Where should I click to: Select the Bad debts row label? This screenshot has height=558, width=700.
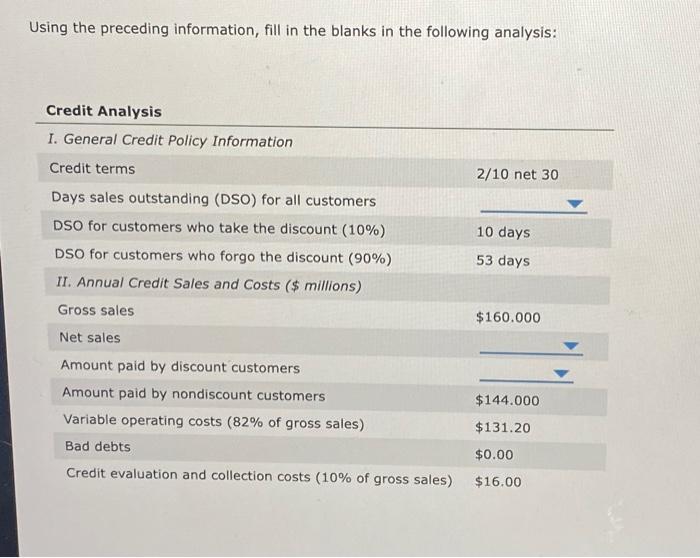98,446
